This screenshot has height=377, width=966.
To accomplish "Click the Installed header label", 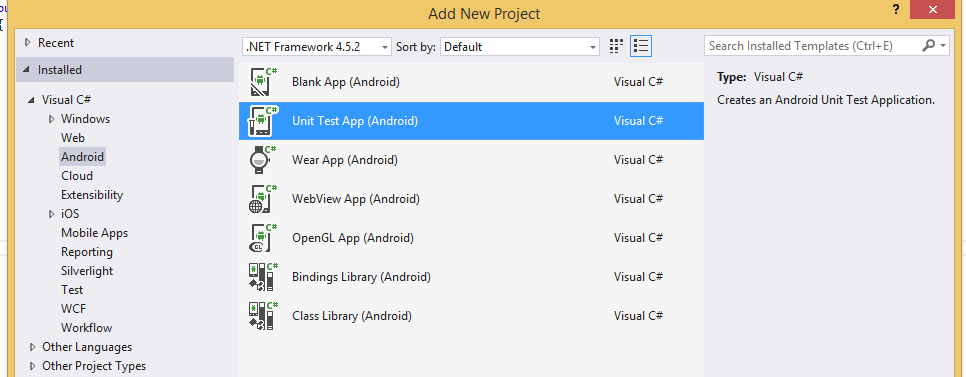I will (x=60, y=70).
